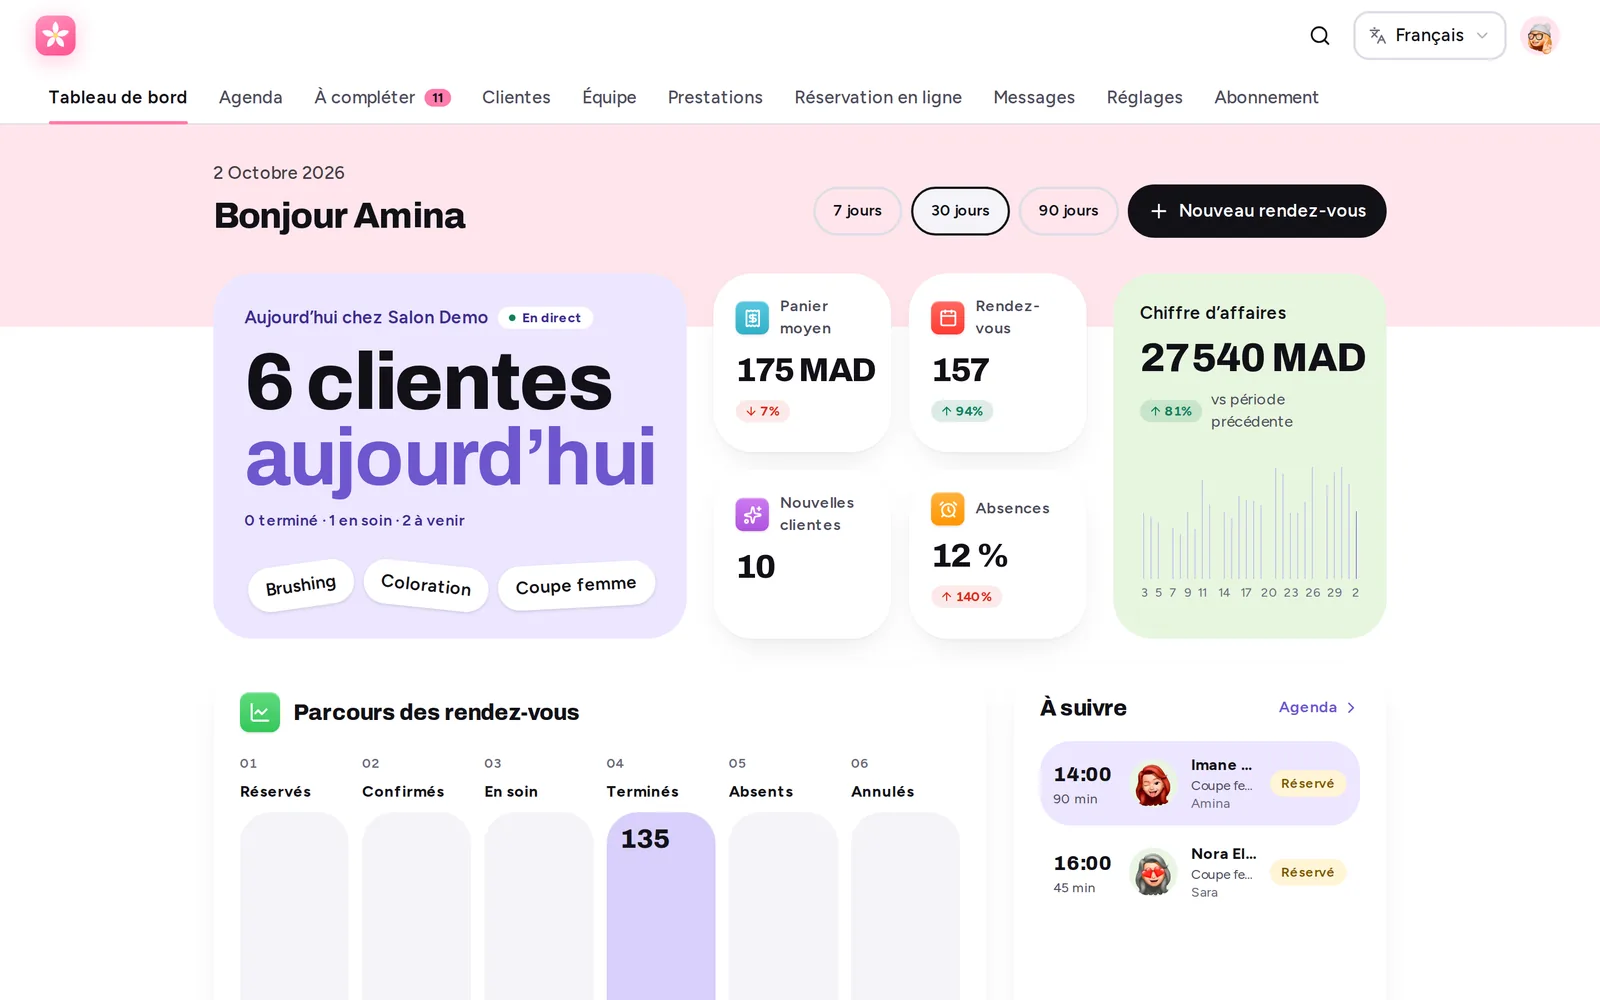Open Imane's 14:00 appointment card
Screen dimensions: 1600x1000
pos(1200,783)
